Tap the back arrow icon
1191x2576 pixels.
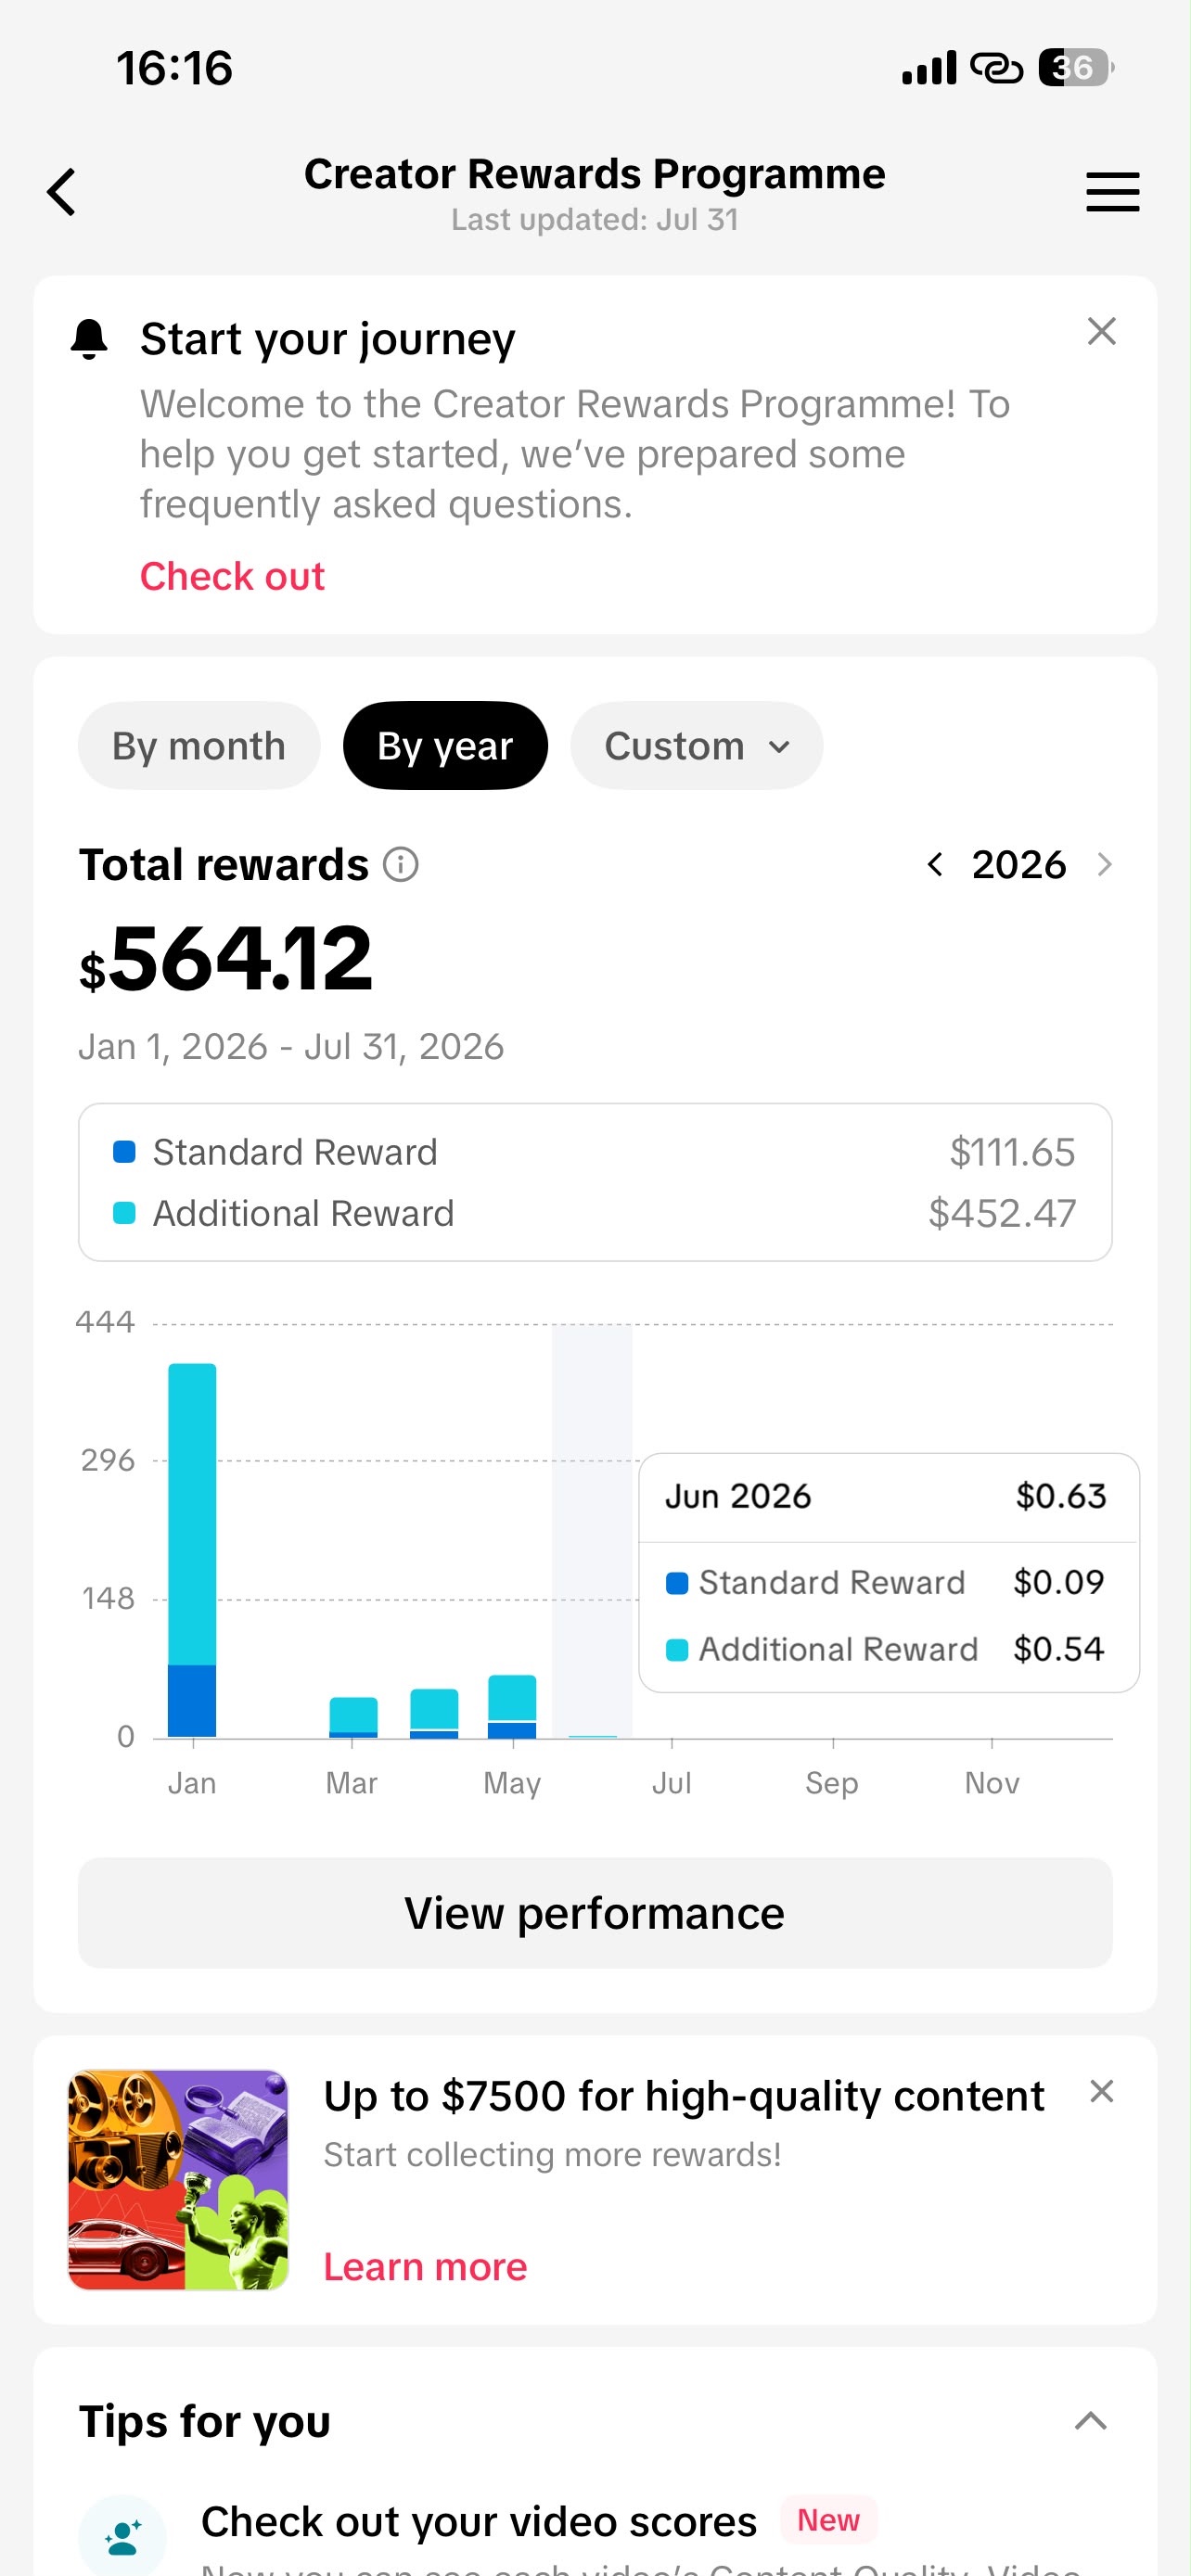62,192
